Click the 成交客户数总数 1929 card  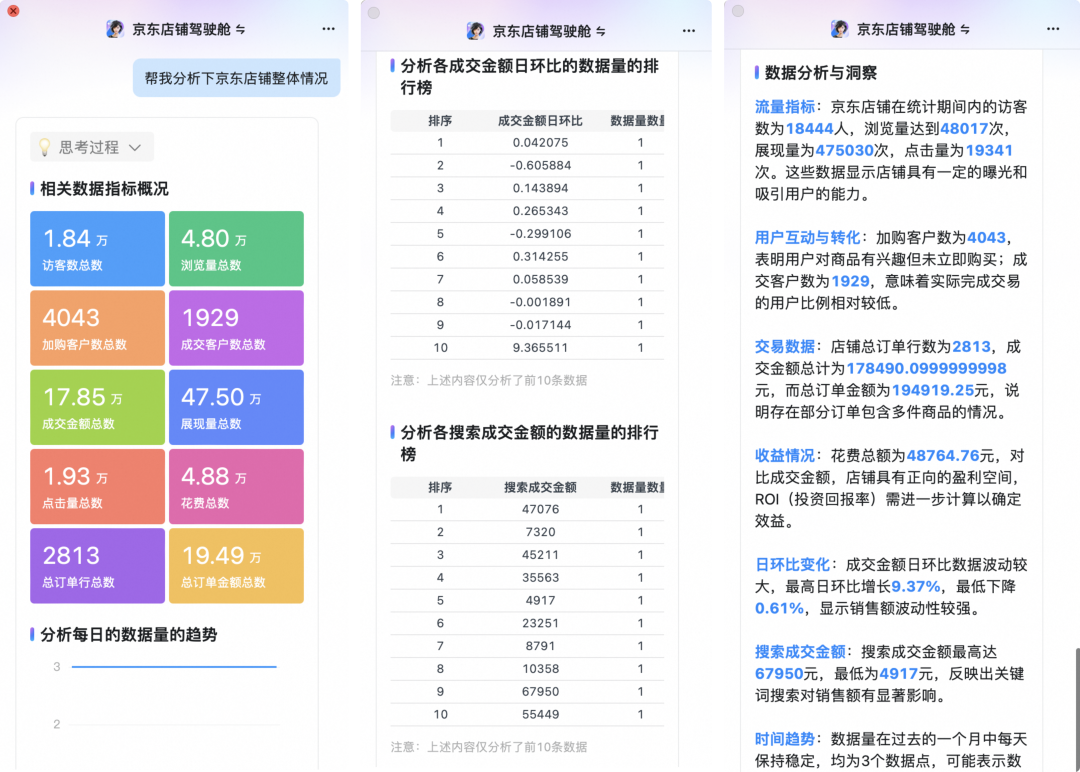(236, 328)
